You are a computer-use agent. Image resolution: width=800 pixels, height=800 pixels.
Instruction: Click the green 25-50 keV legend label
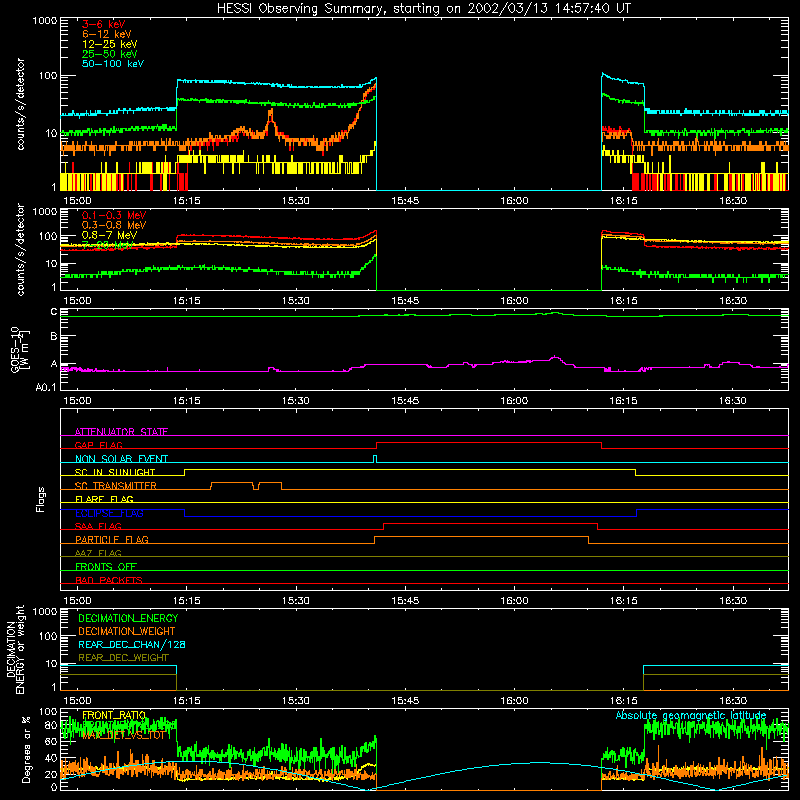point(110,54)
